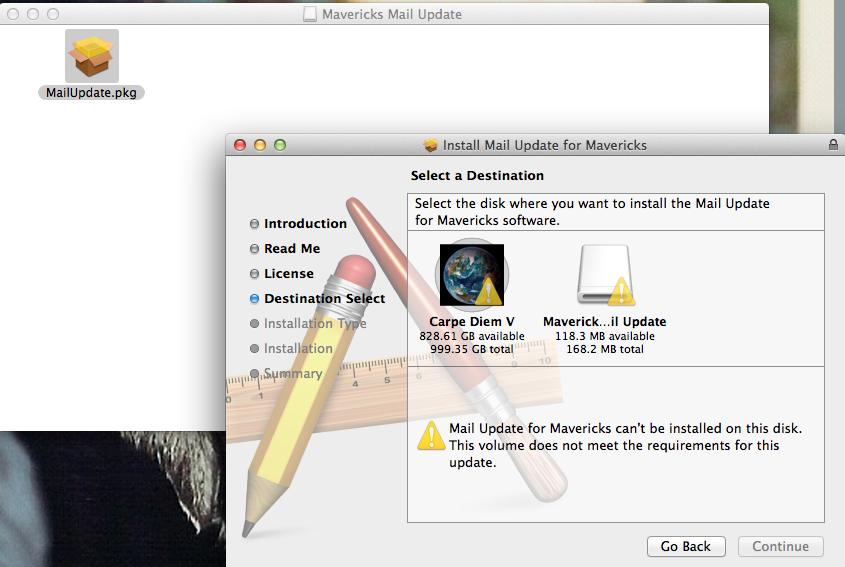Zoom the installer with green button
Screen dimensions: 845x567
coord(280,145)
